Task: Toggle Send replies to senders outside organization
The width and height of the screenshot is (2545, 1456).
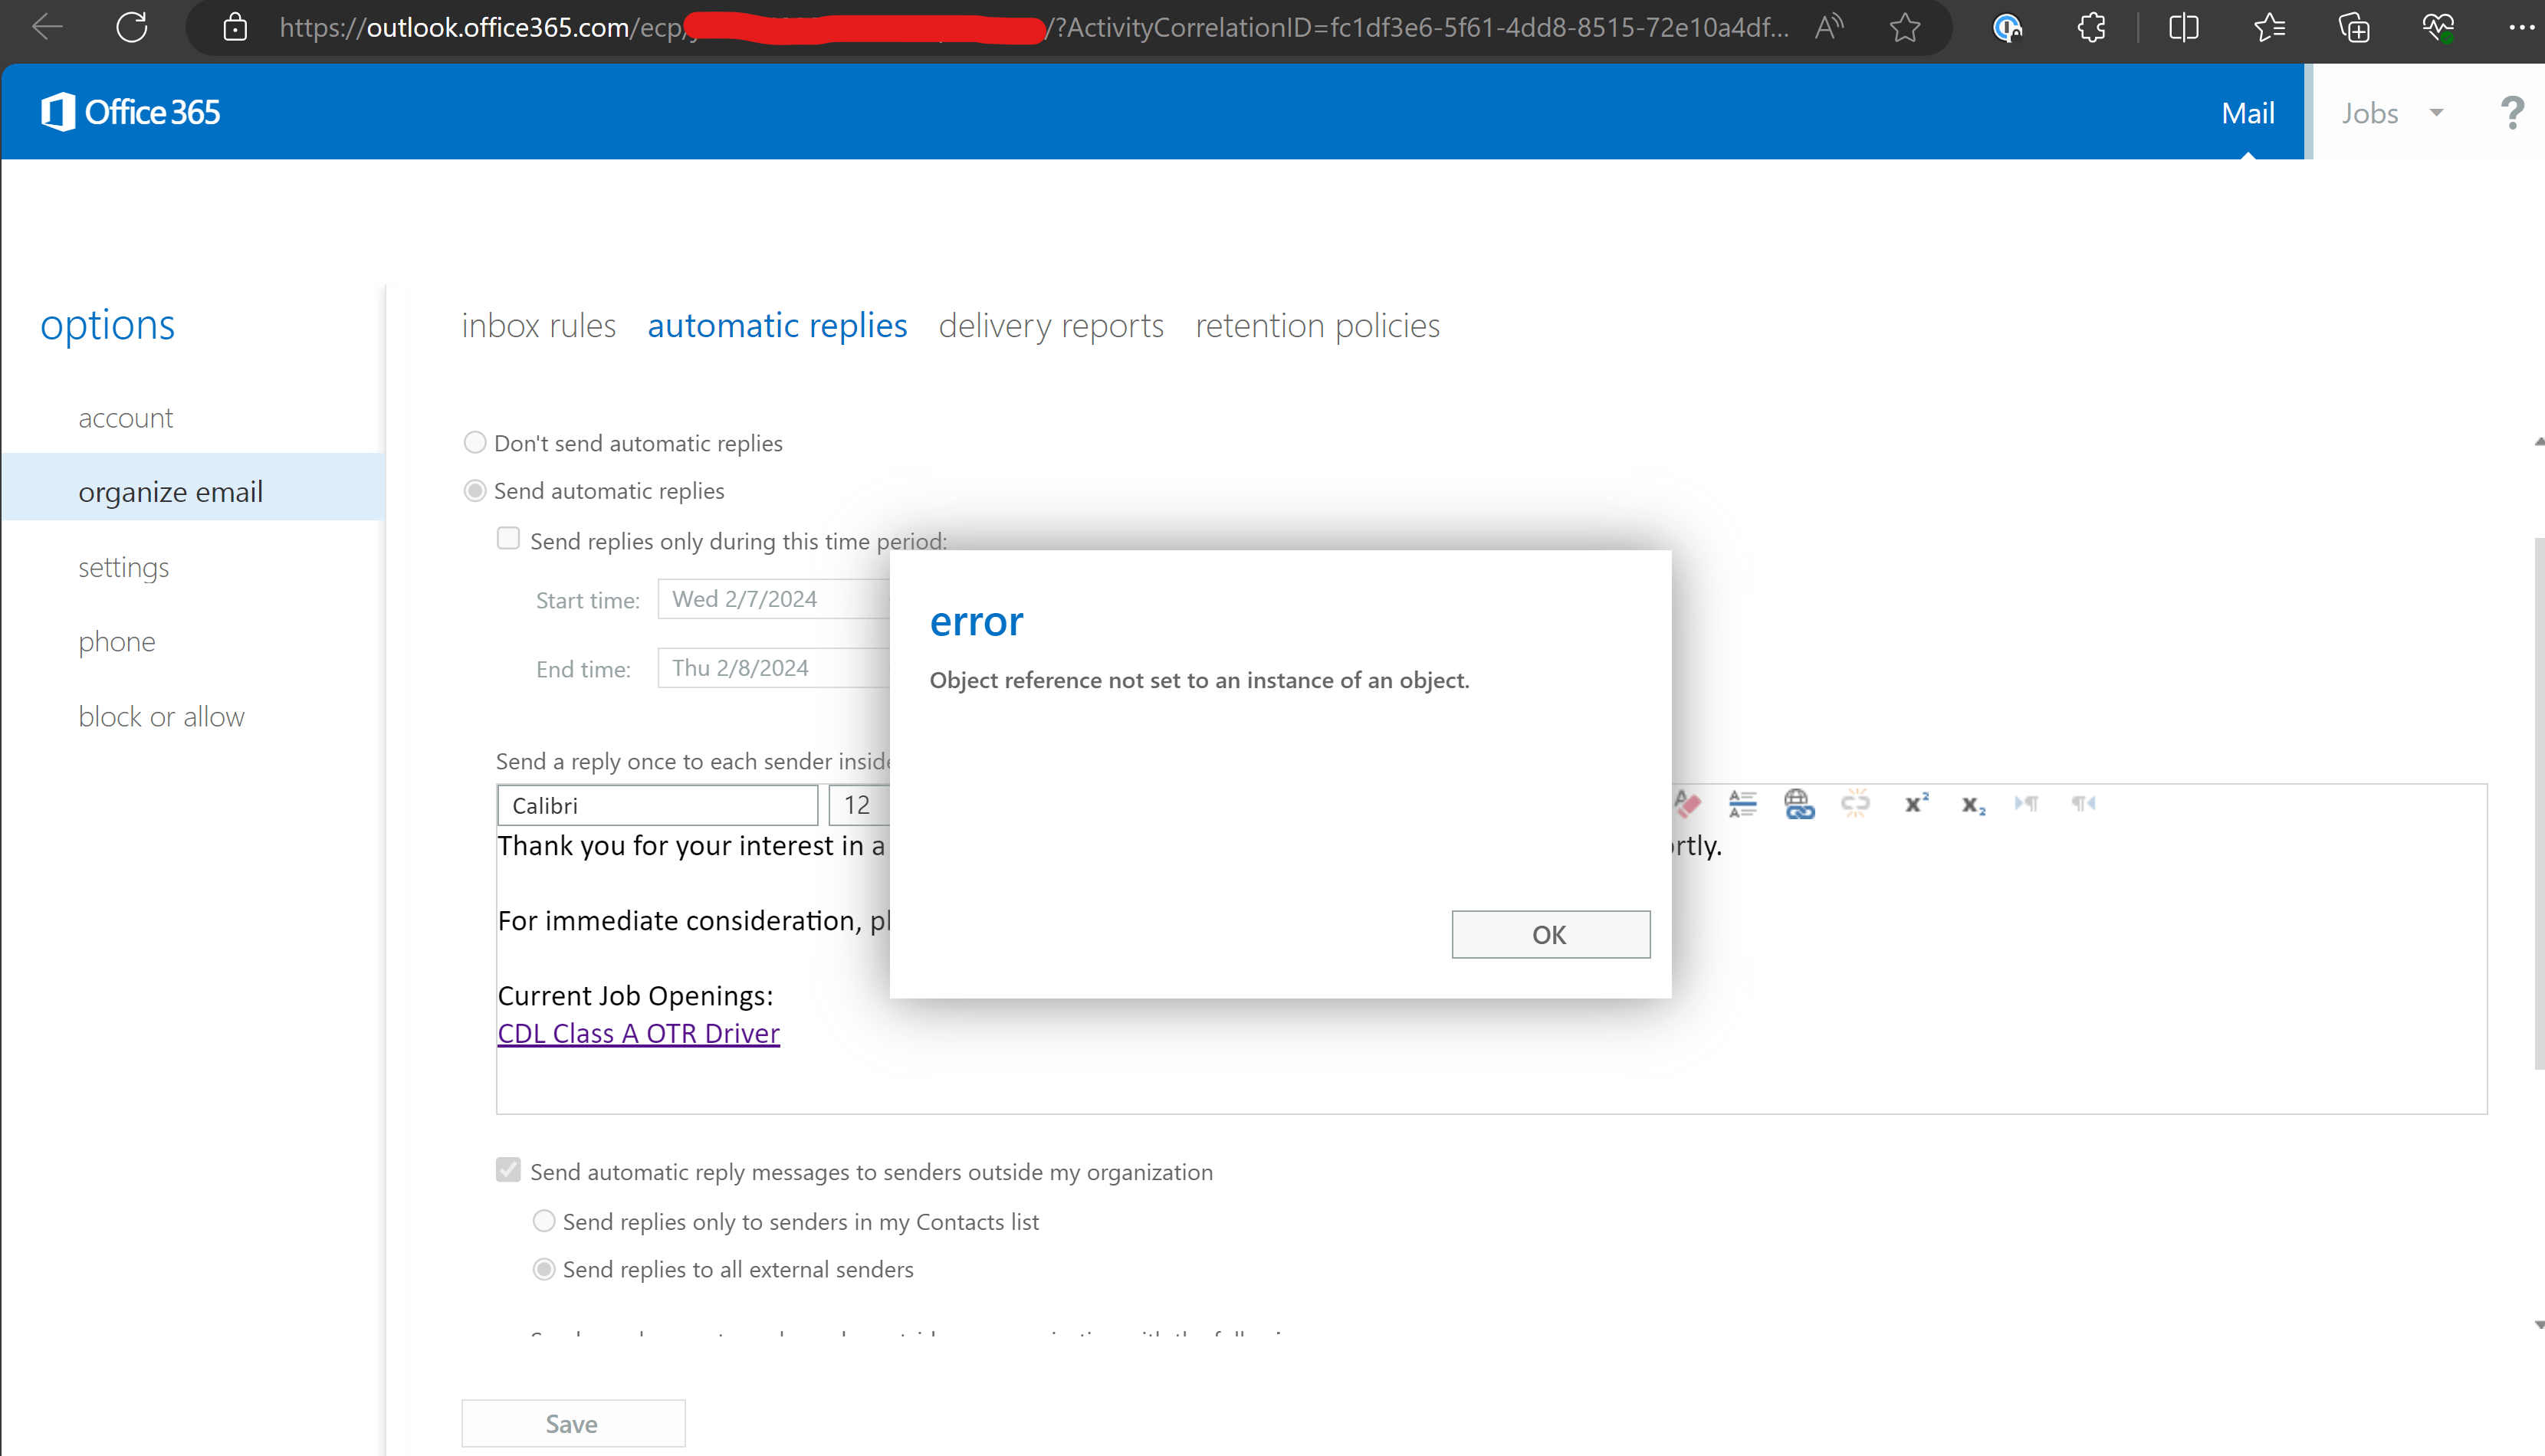Action: (508, 1170)
